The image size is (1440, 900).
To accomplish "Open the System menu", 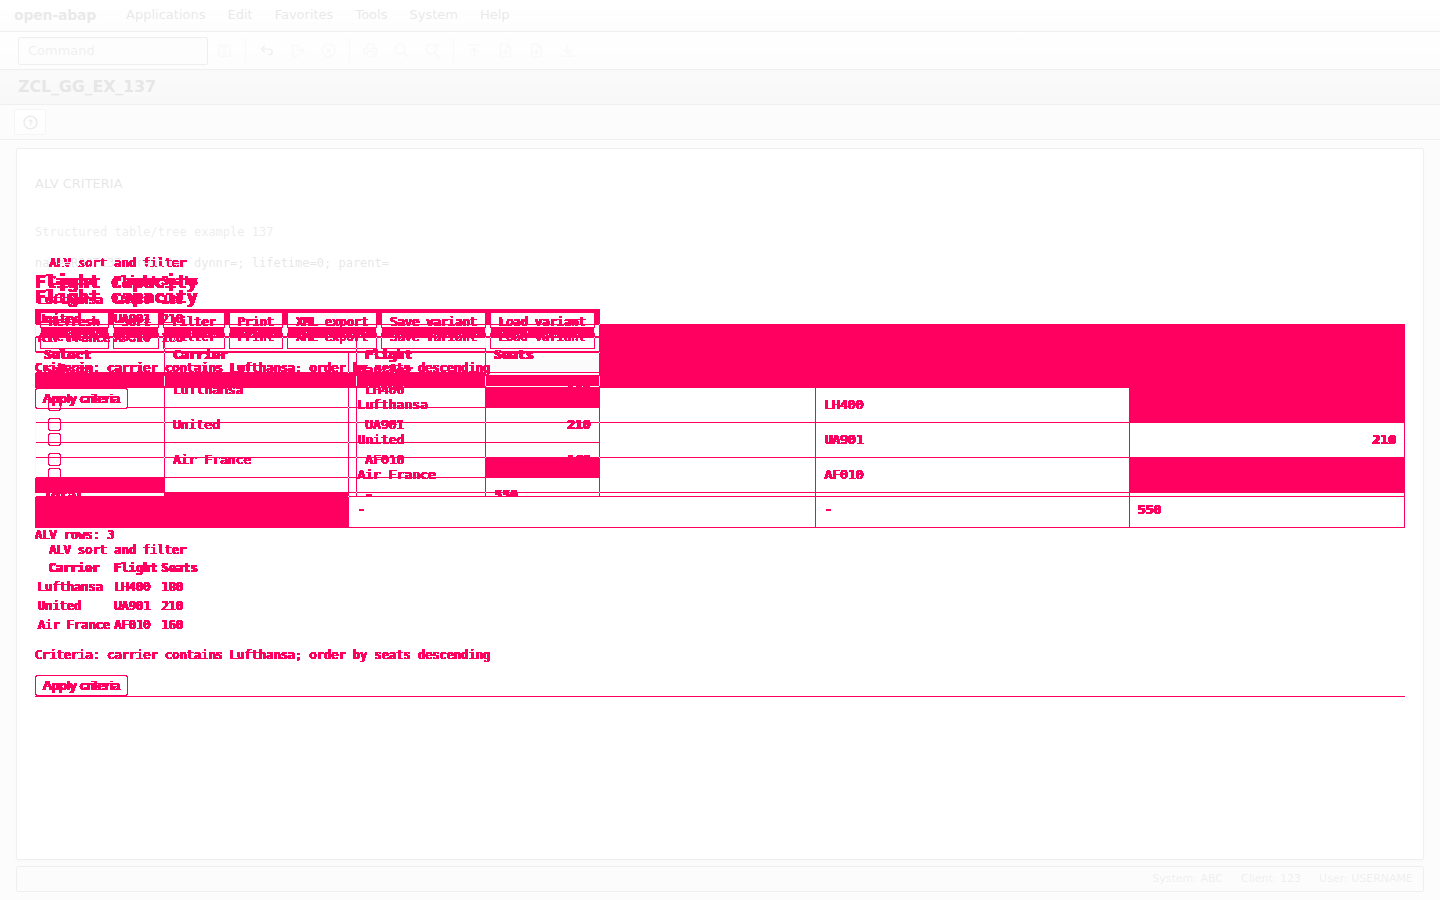I will pos(433,15).
